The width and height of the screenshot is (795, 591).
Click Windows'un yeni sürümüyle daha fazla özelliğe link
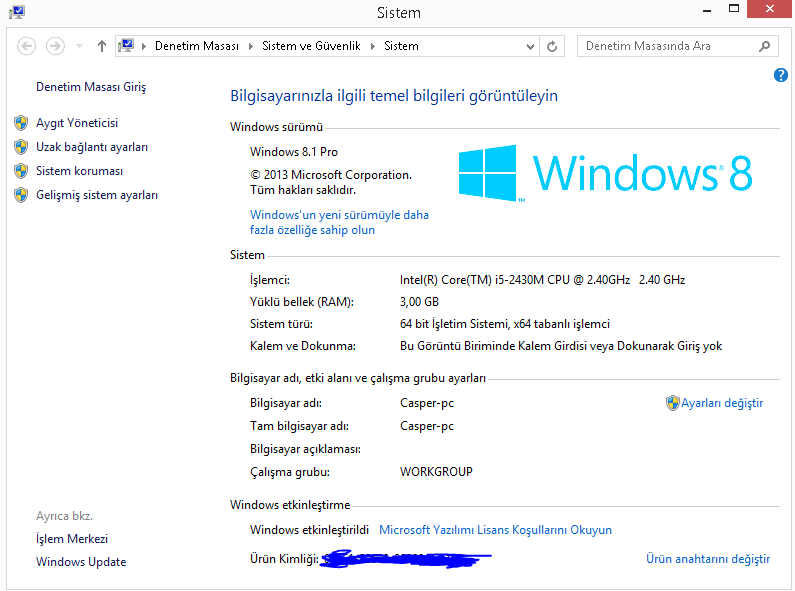(339, 223)
